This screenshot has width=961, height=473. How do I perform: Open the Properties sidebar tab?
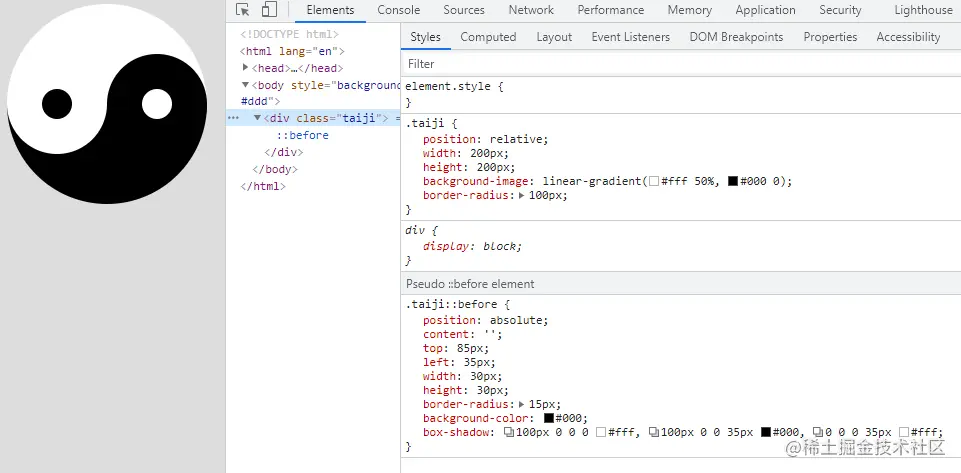tap(830, 37)
